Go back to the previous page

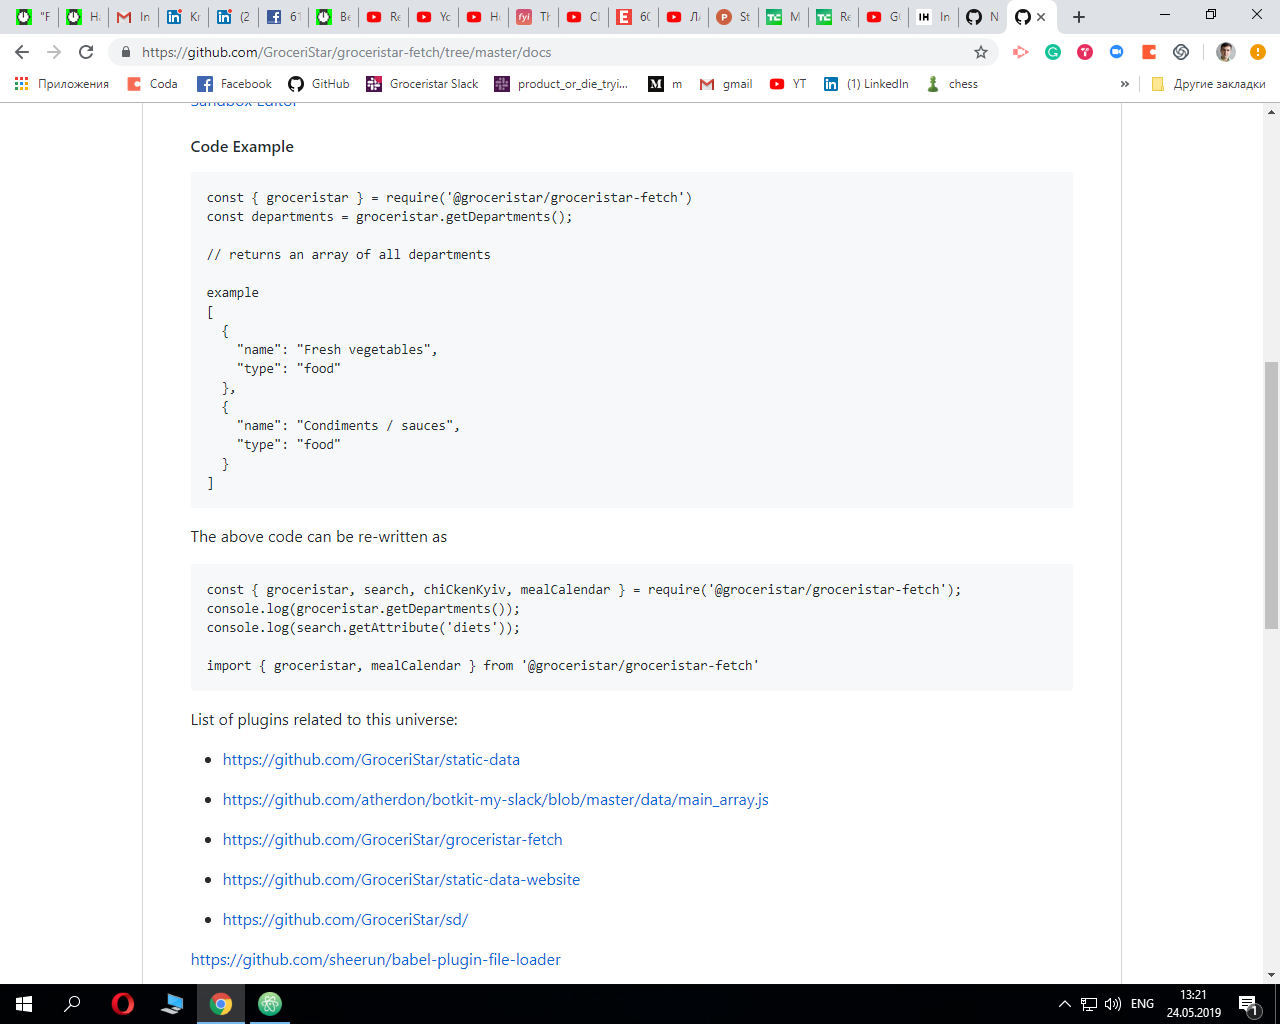click(22, 52)
